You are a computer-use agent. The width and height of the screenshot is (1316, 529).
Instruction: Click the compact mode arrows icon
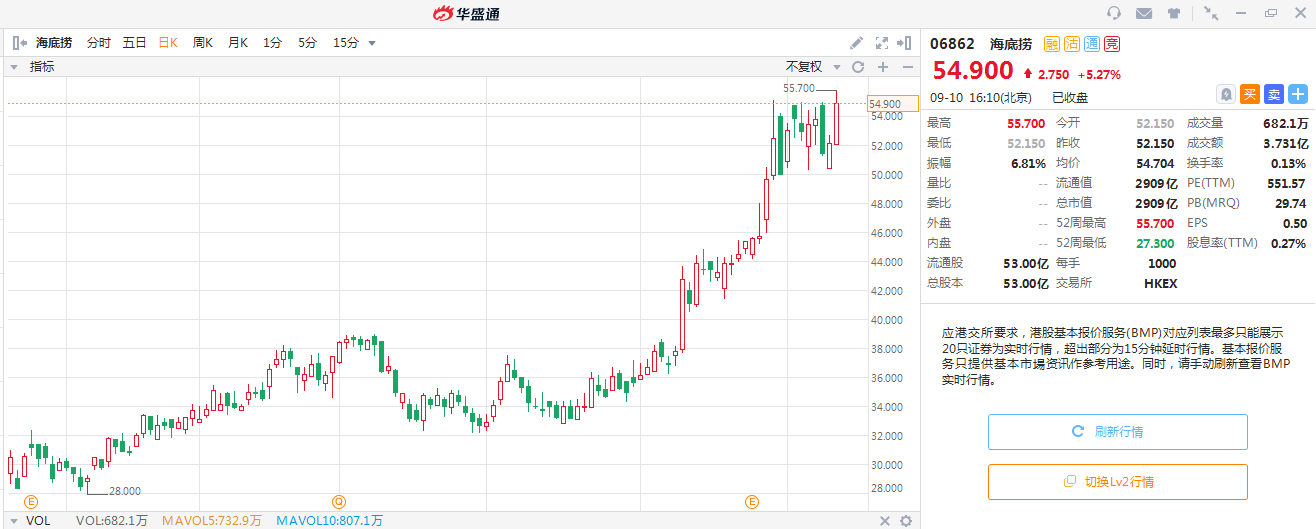[1211, 13]
